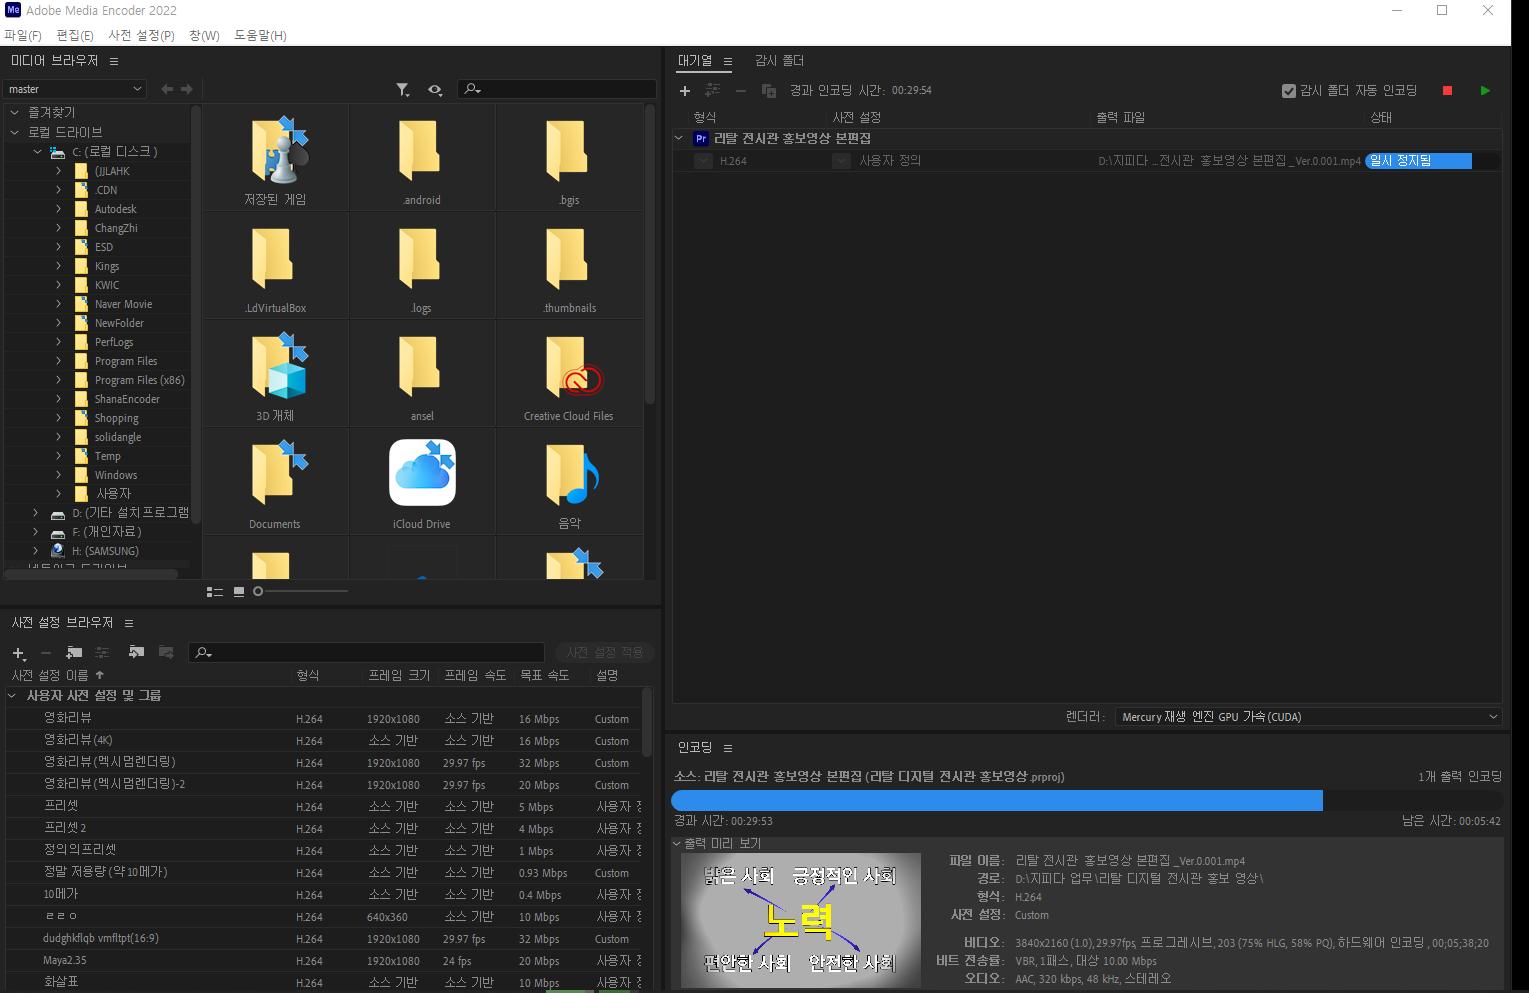This screenshot has width=1529, height=993.
Task: Start the queue with the green play button
Action: (x=1484, y=90)
